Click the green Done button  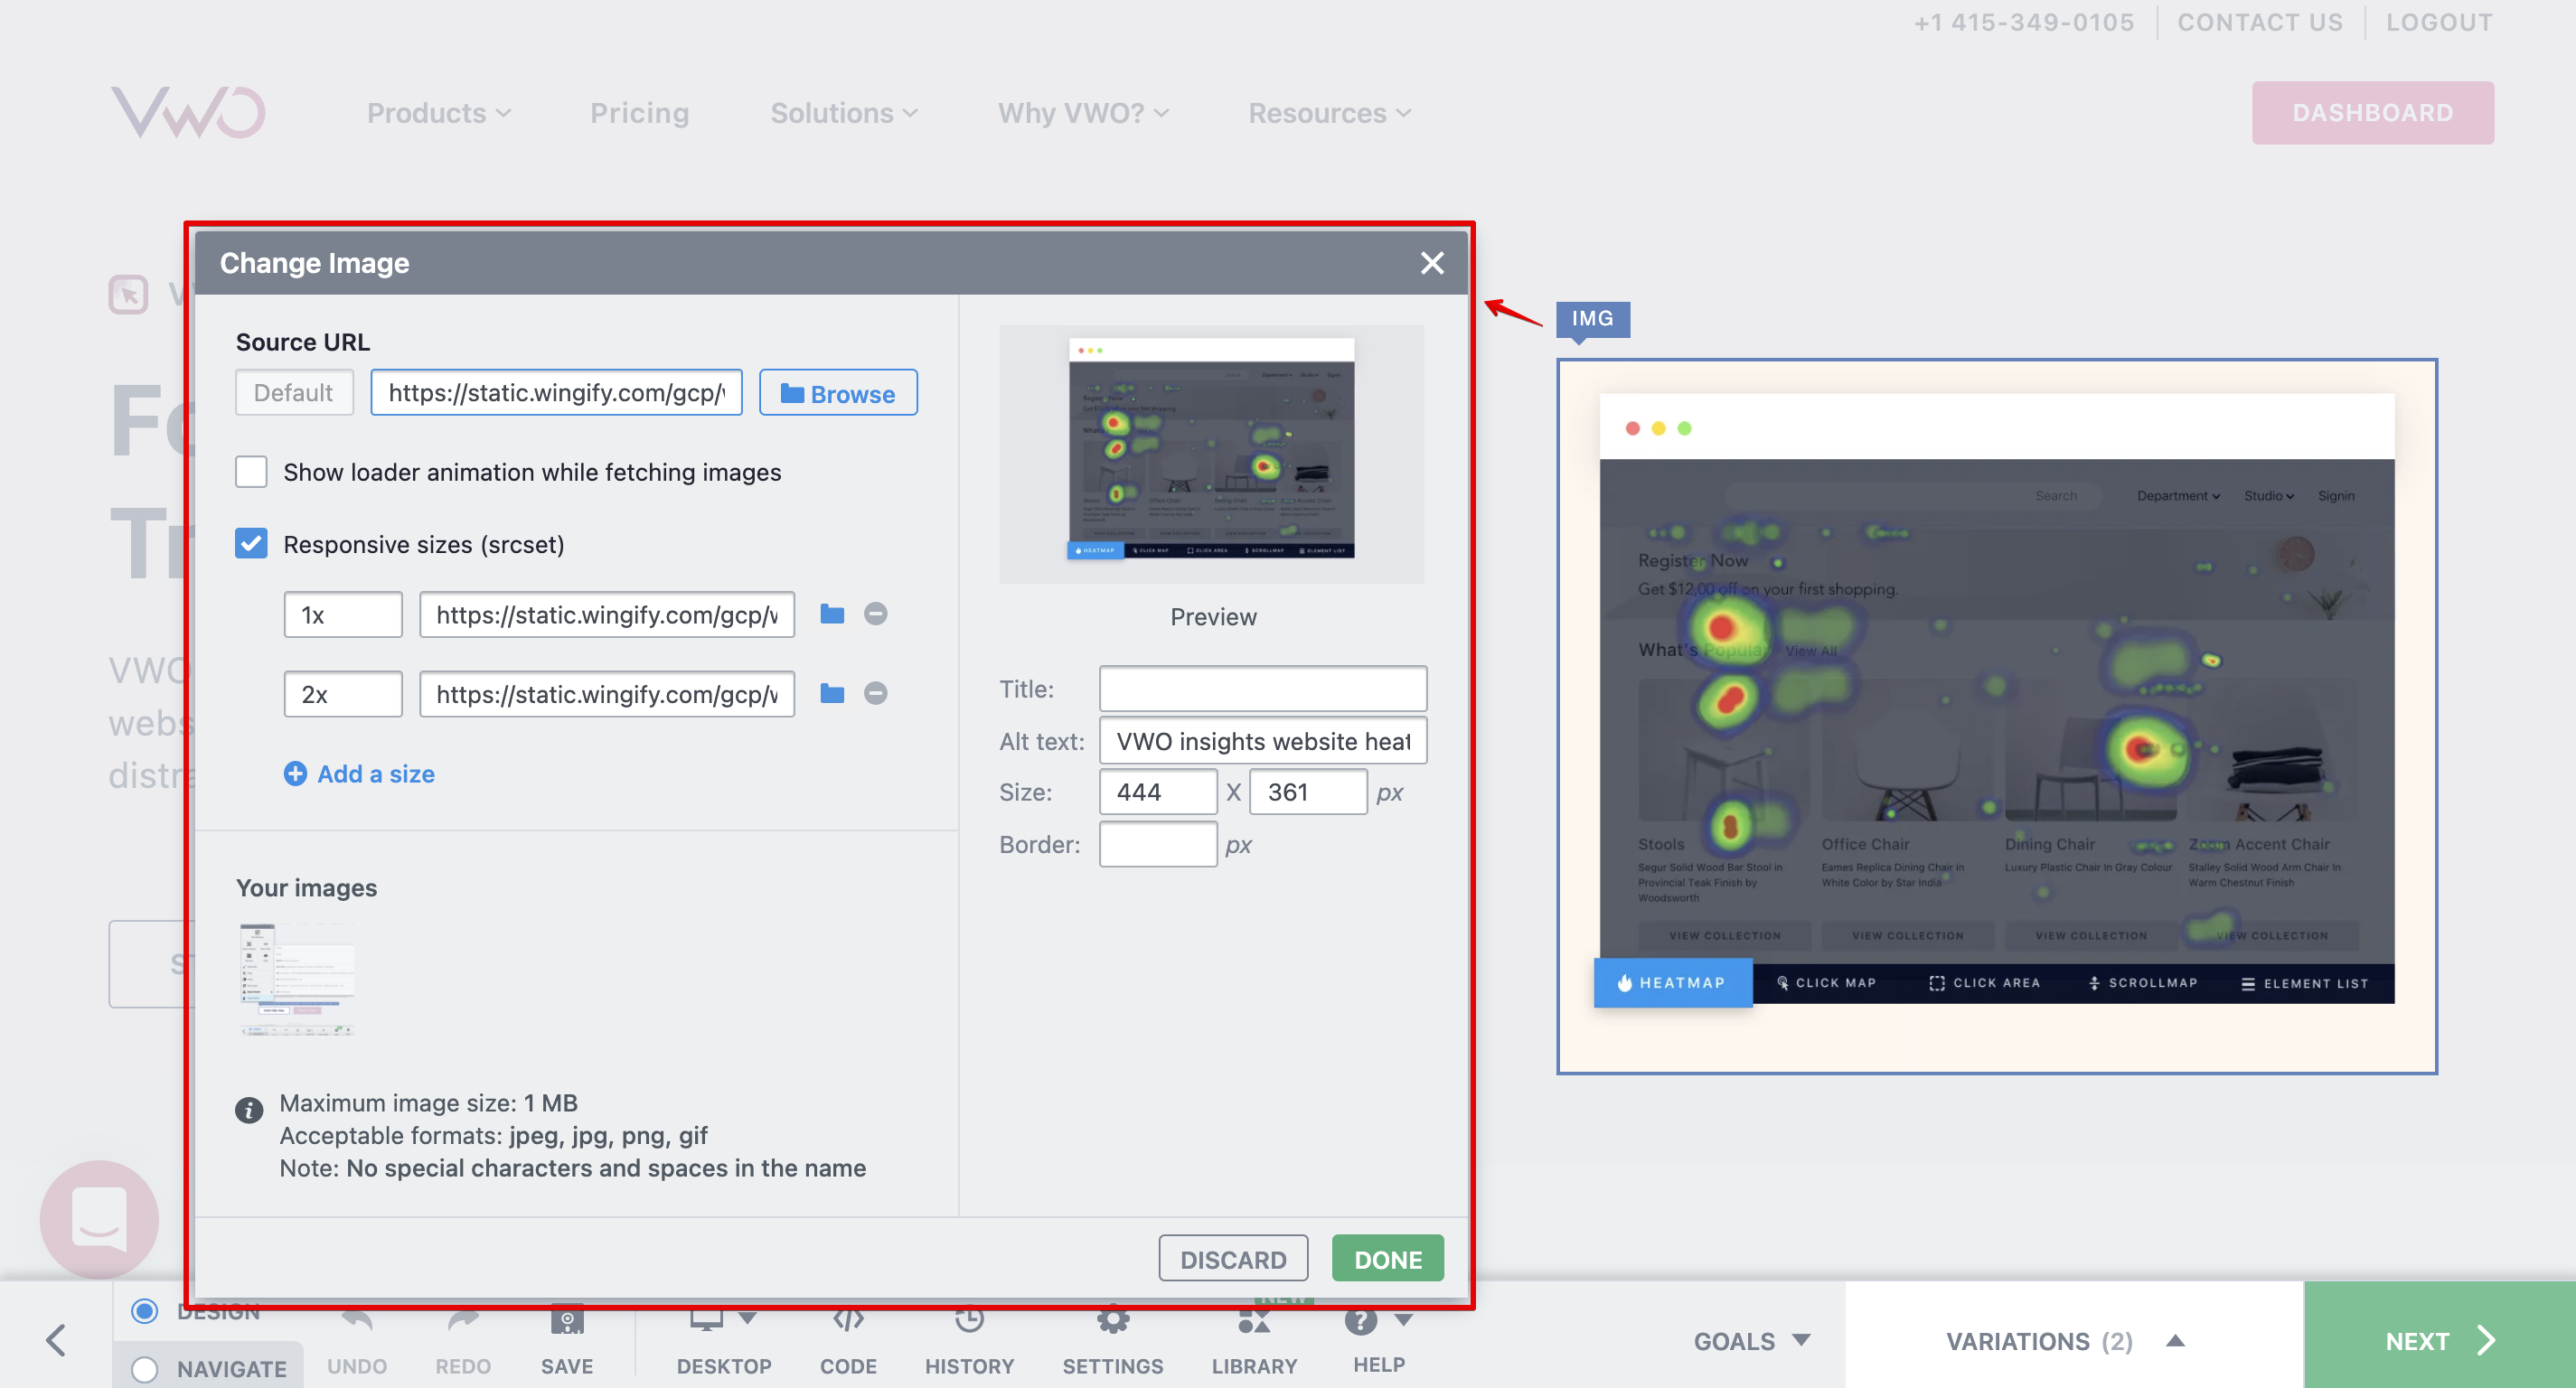(1387, 1258)
